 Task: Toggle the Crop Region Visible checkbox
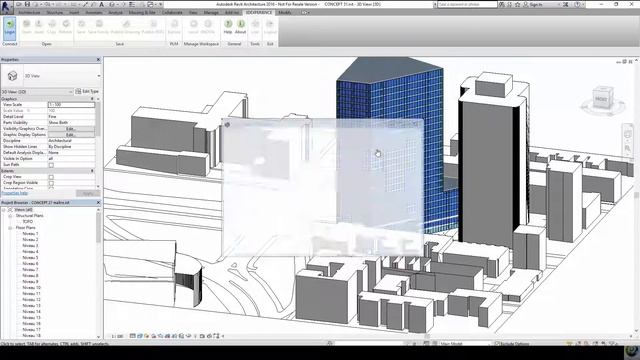tap(51, 183)
